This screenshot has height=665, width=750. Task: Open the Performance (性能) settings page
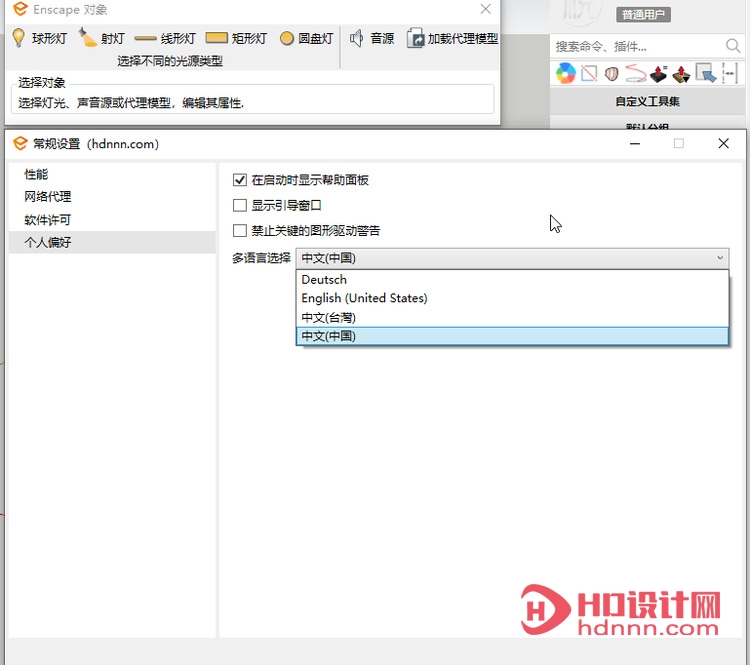coord(112,174)
